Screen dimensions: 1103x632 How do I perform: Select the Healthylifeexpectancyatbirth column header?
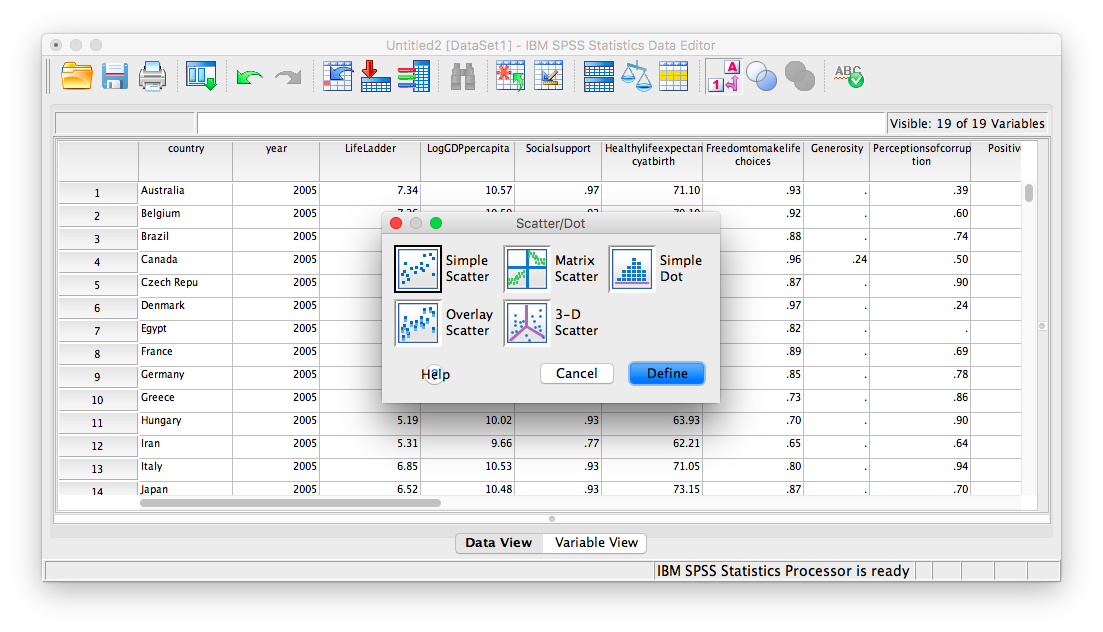pos(652,160)
